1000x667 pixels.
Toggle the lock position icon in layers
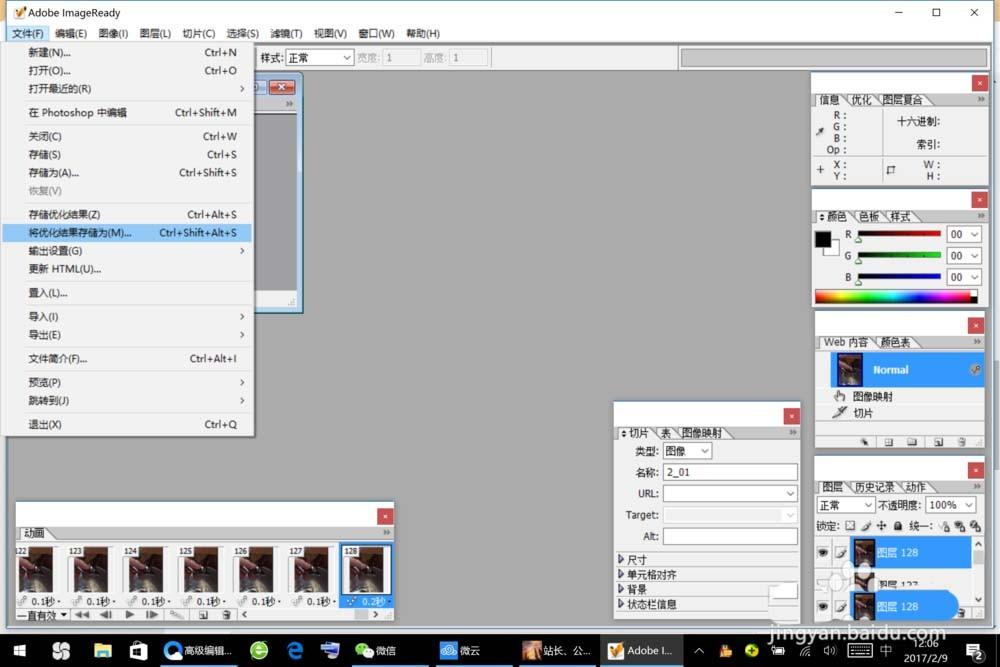(881, 526)
